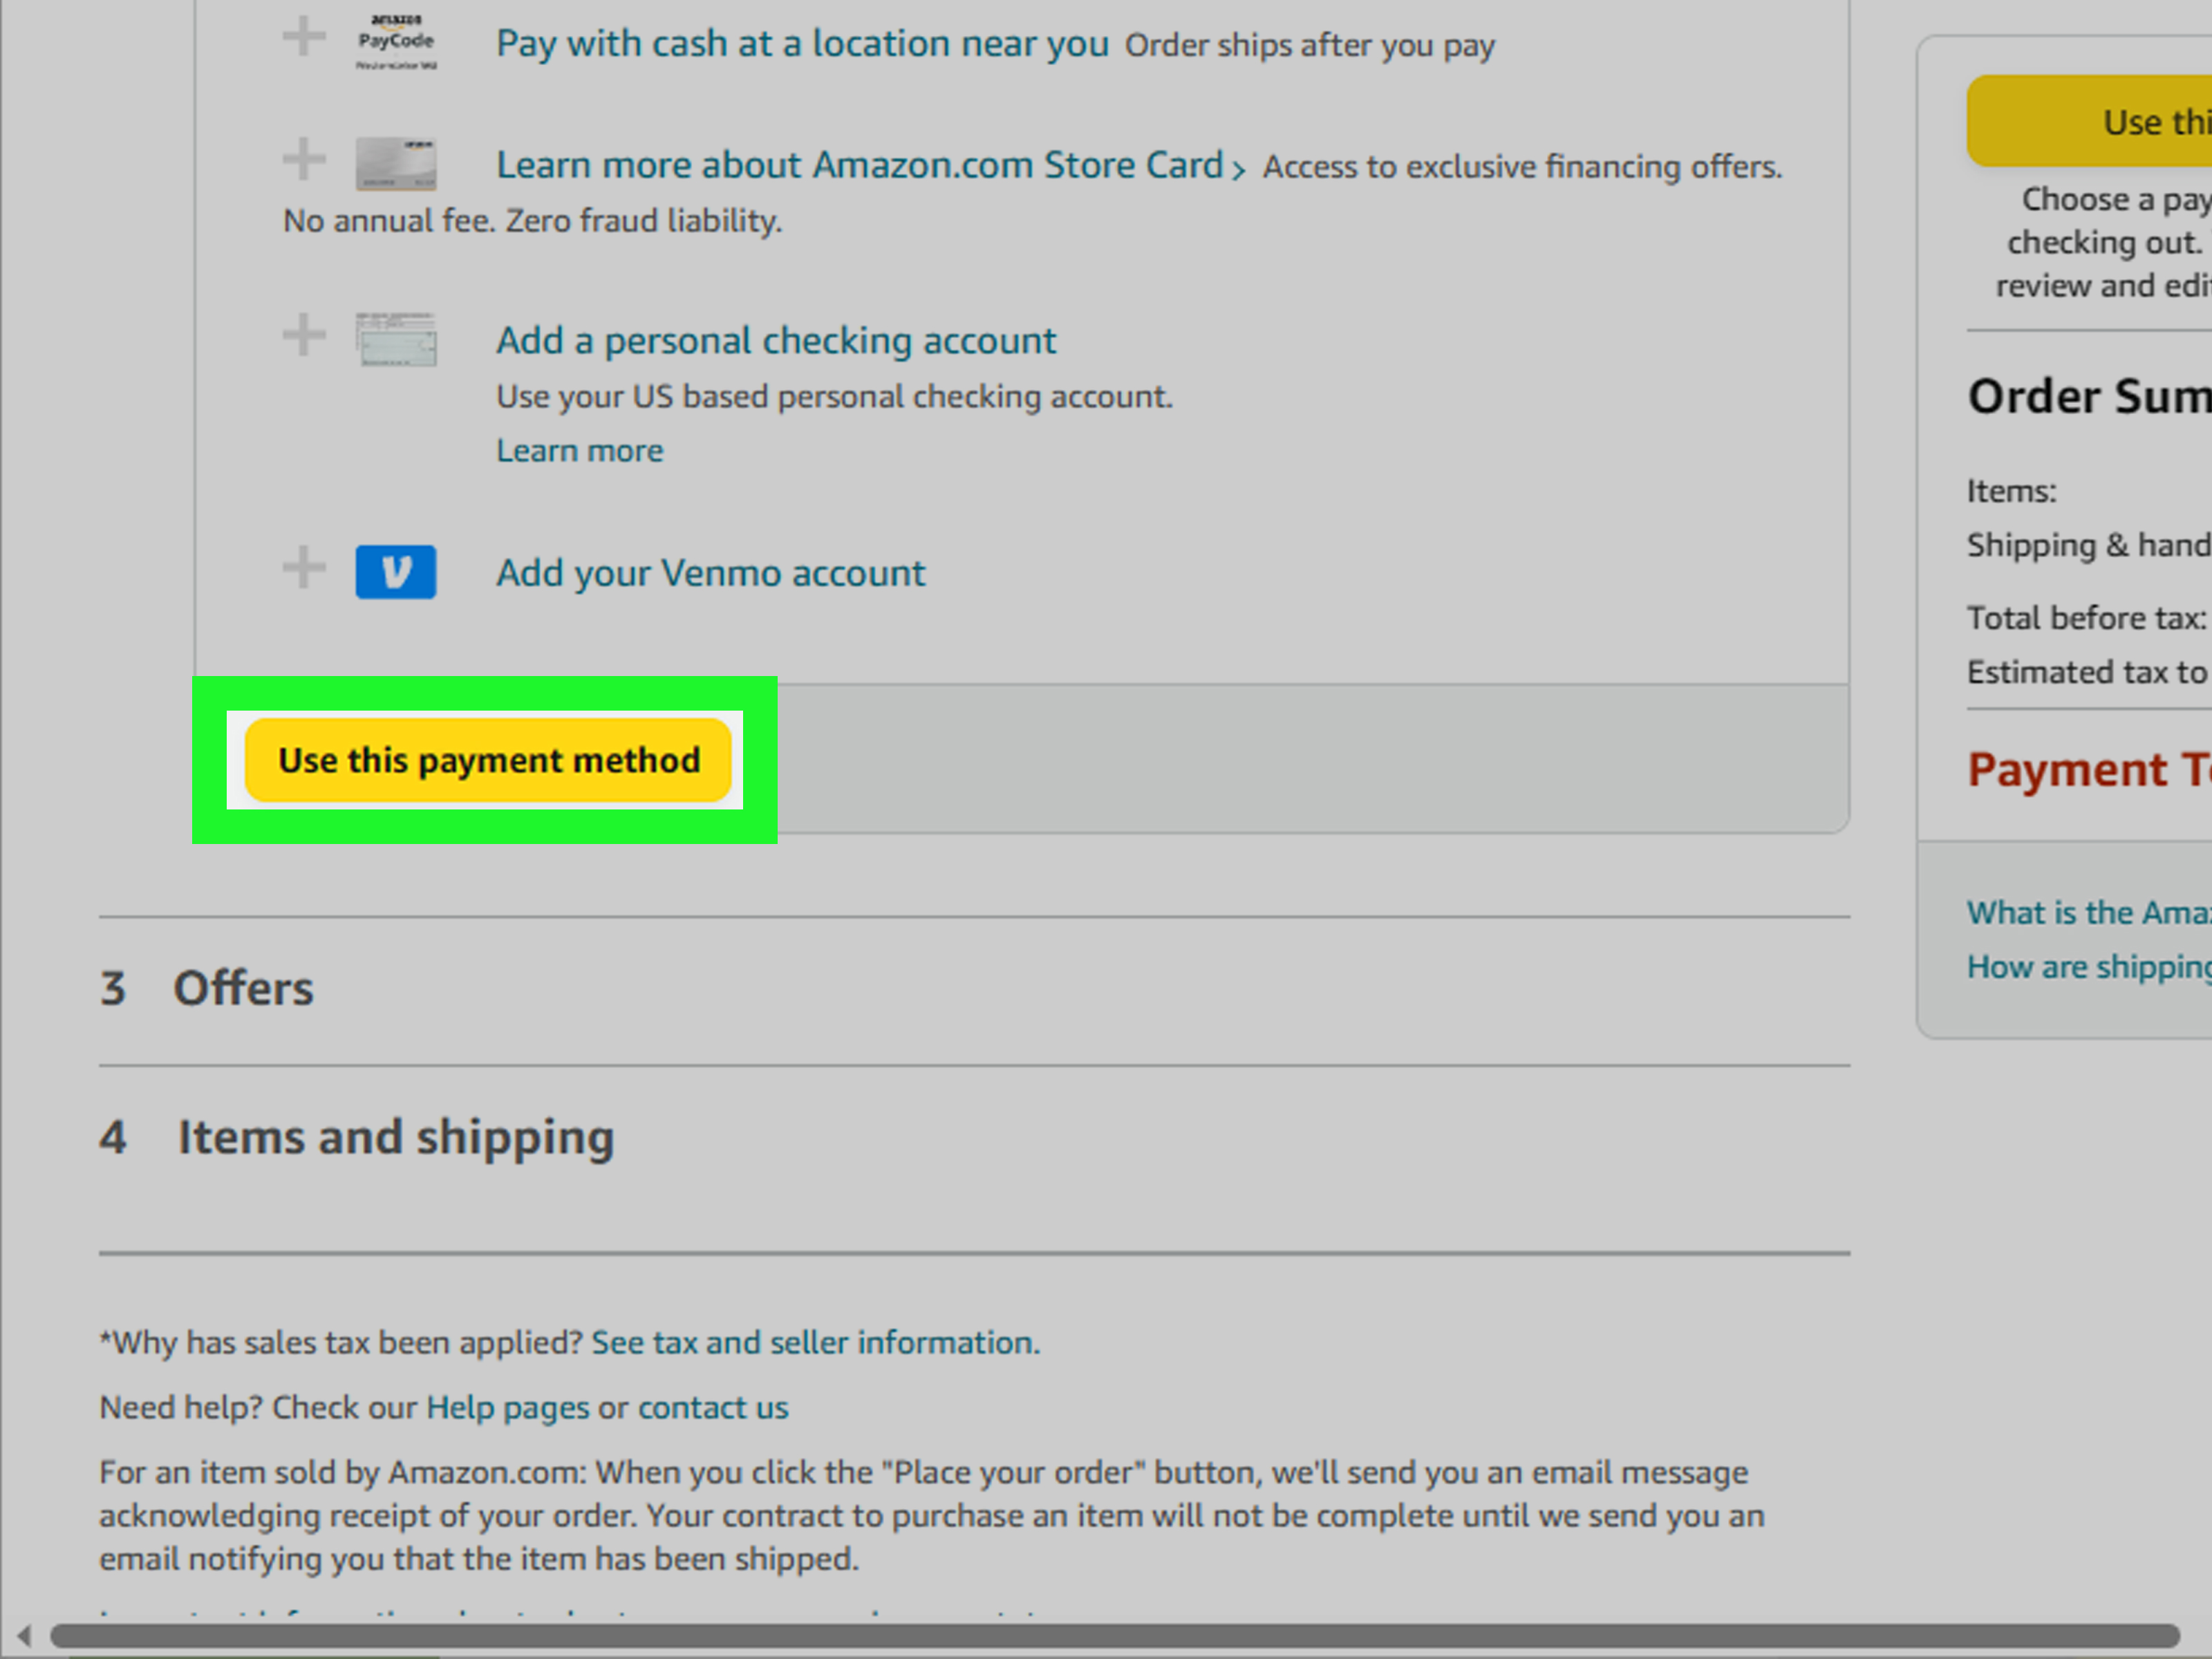Click the Estimated tax label

(x=2089, y=672)
